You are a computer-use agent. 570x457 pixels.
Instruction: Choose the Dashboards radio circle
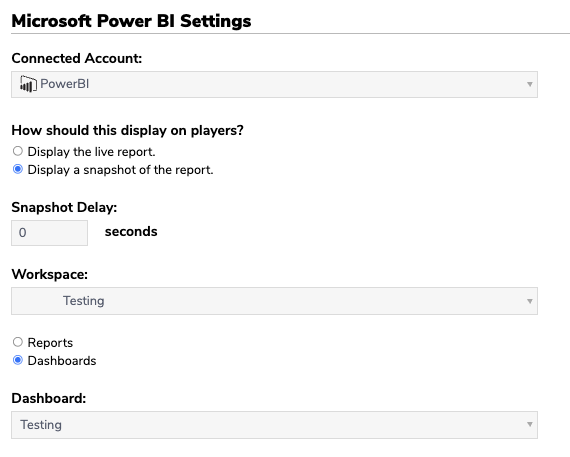pyautogui.click(x=17, y=360)
